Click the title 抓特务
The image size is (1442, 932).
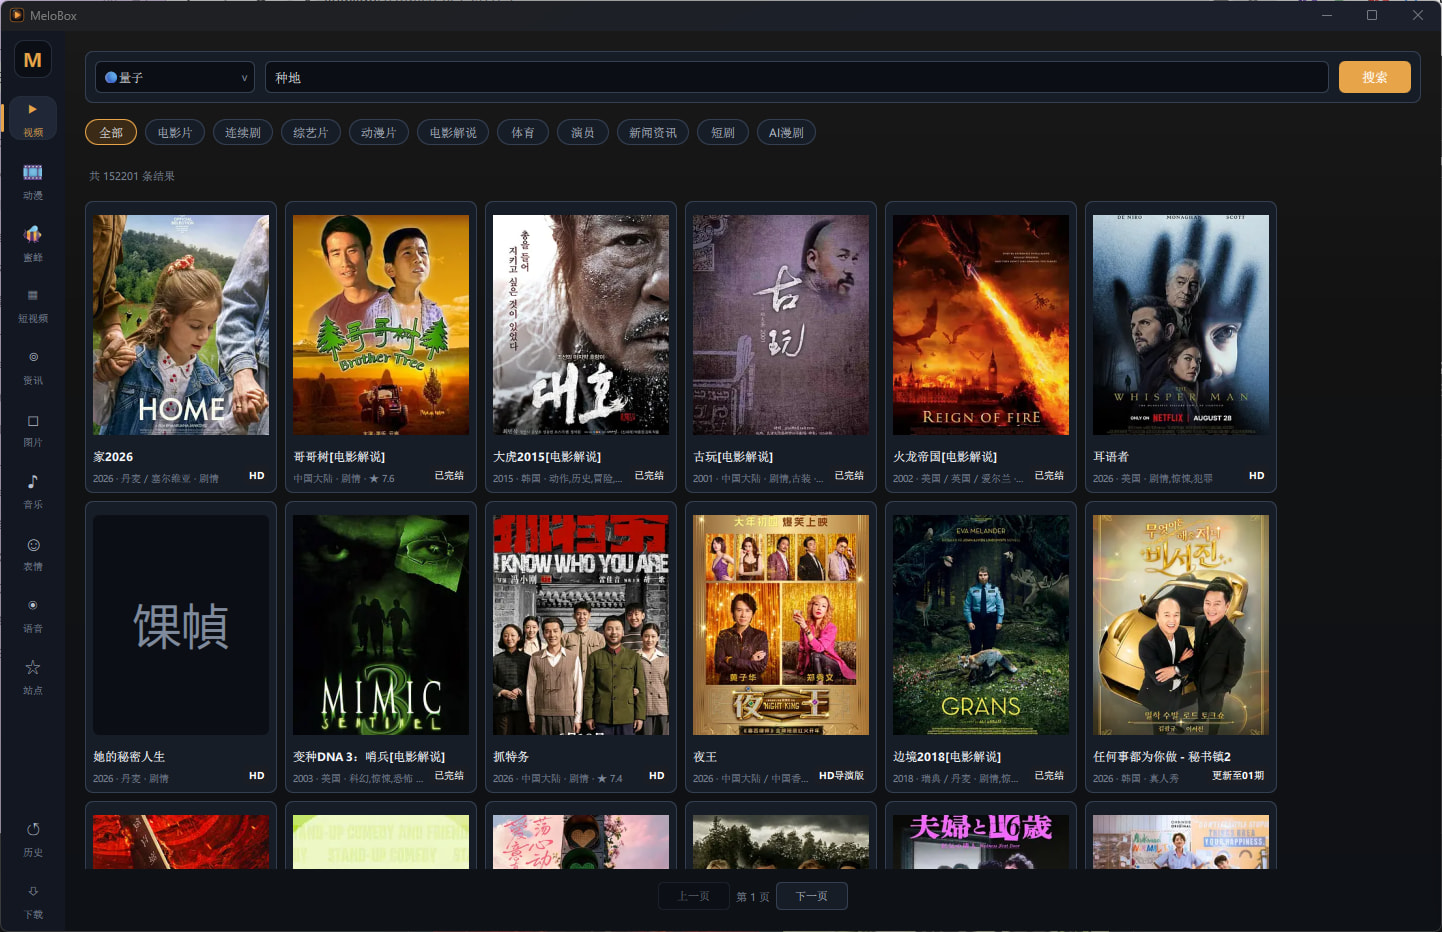point(511,757)
